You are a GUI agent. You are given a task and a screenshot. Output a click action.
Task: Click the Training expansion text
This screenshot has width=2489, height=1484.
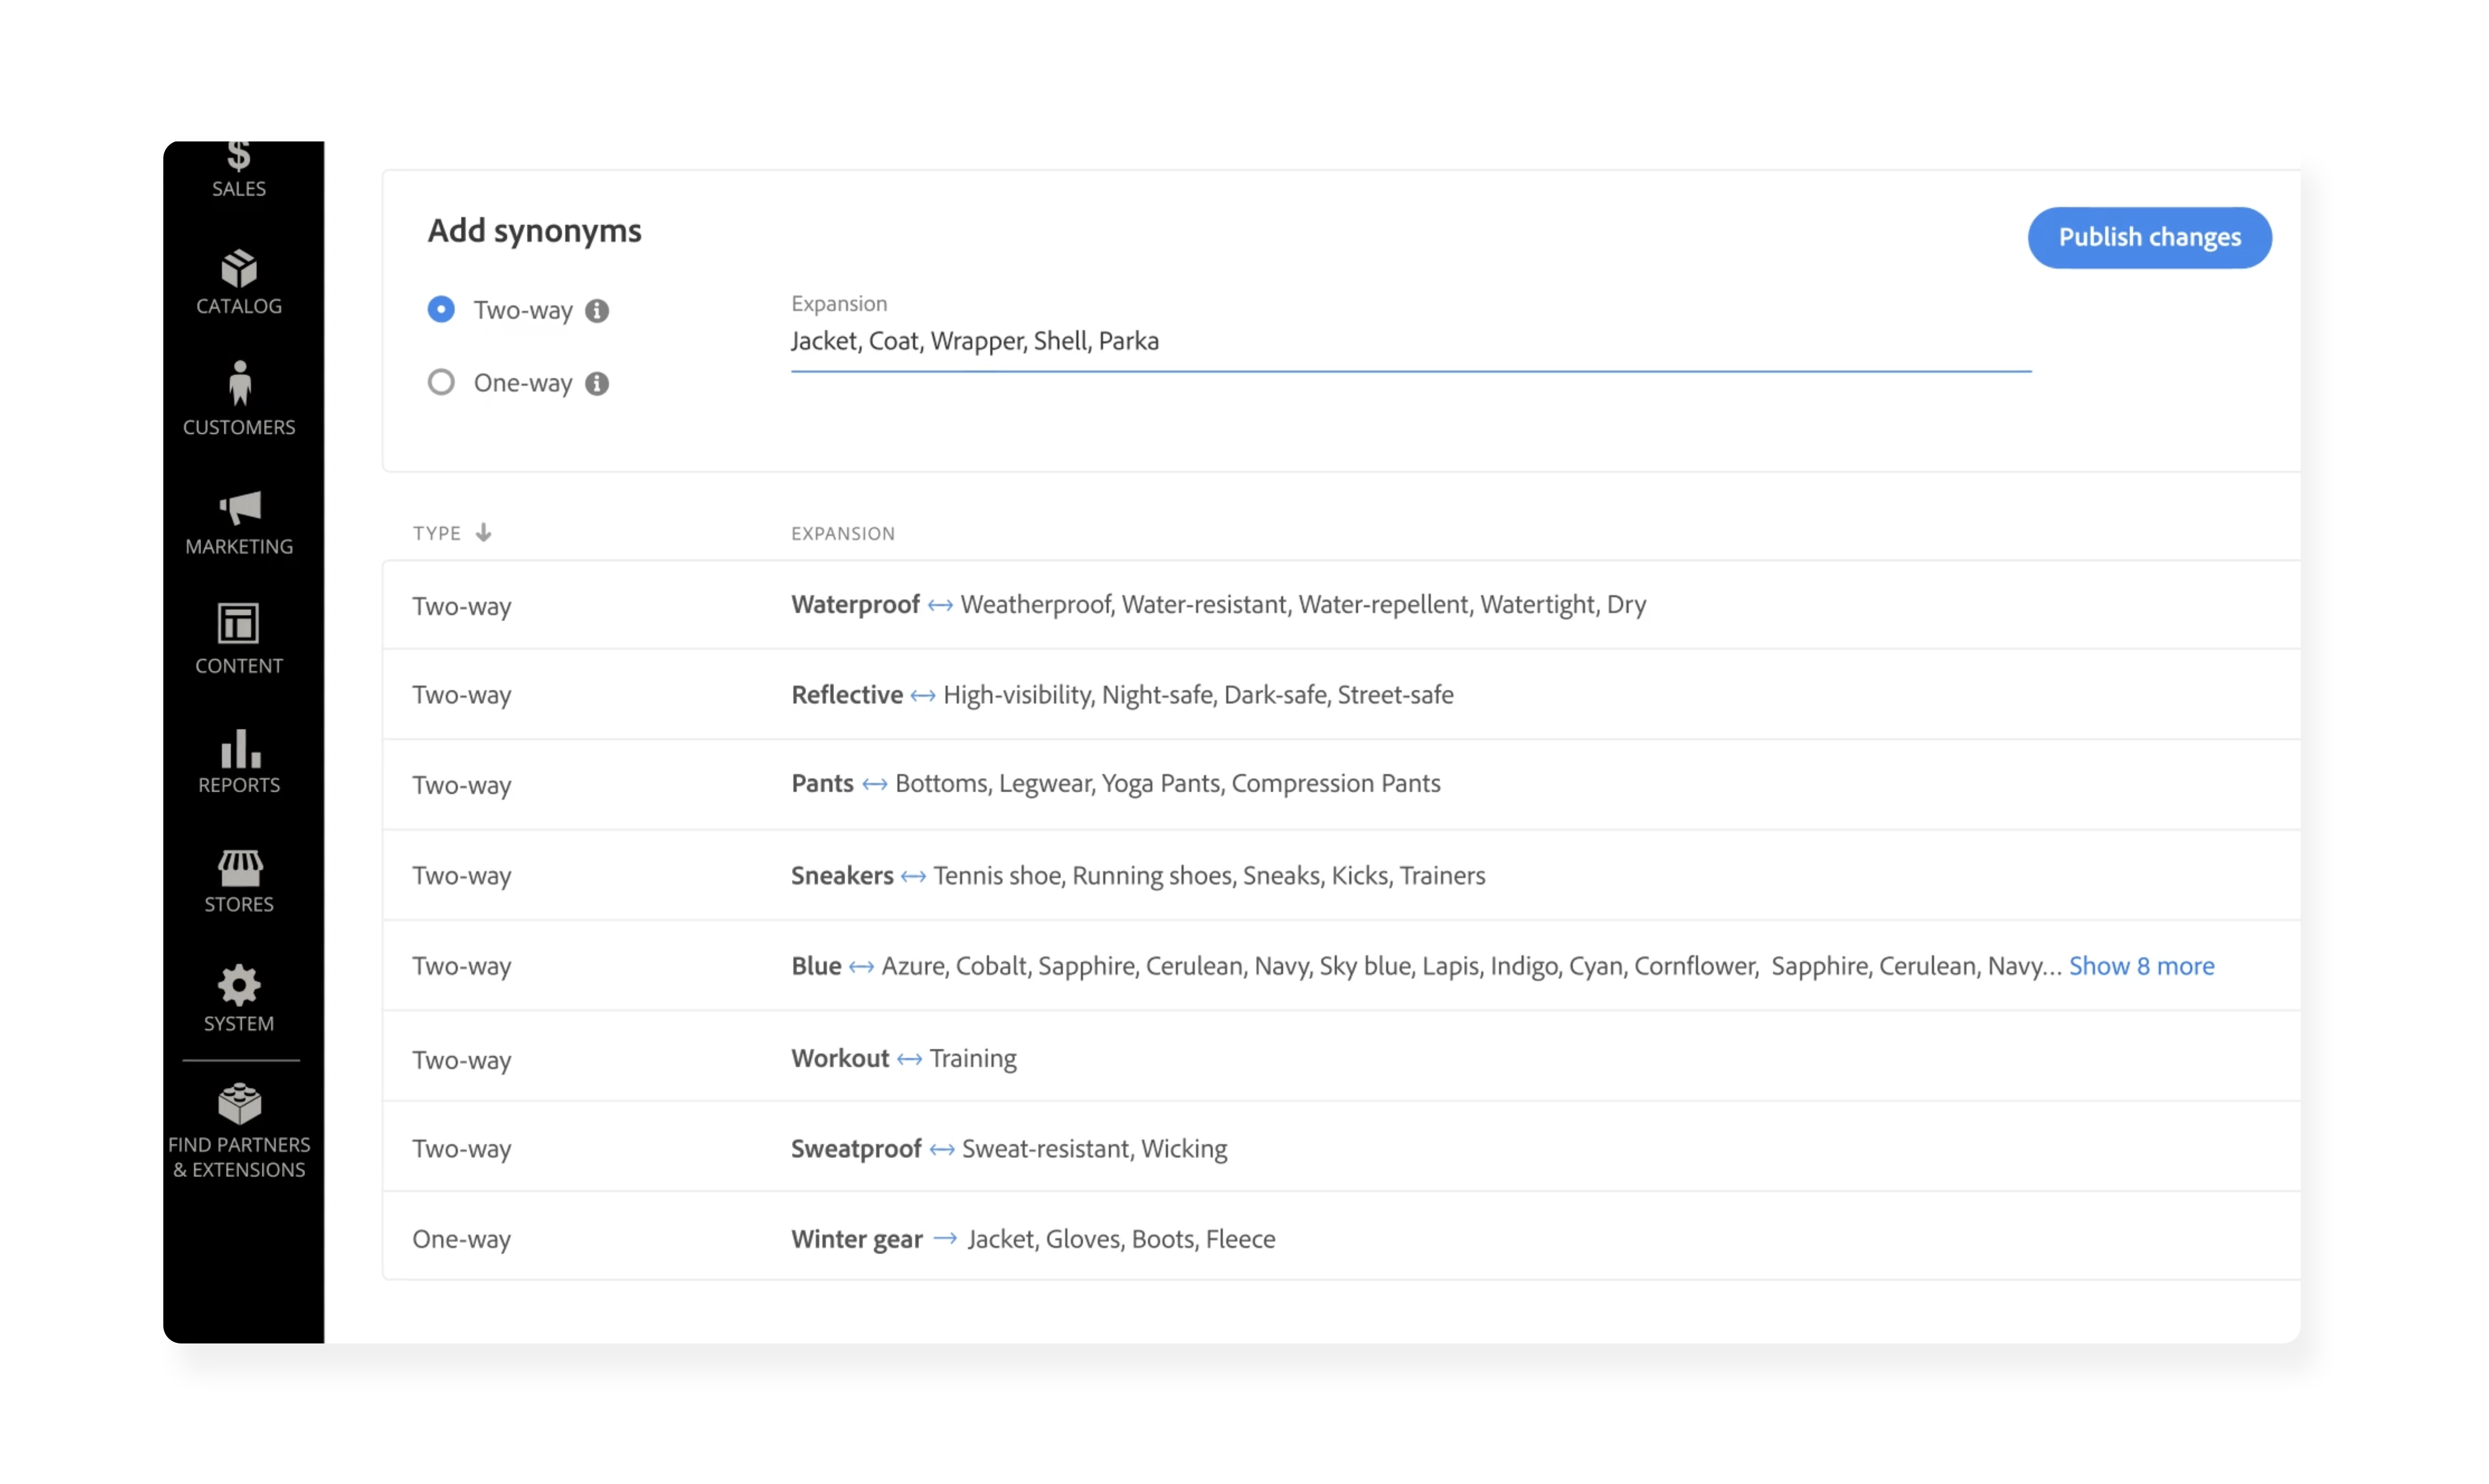pyautogui.click(x=973, y=1059)
